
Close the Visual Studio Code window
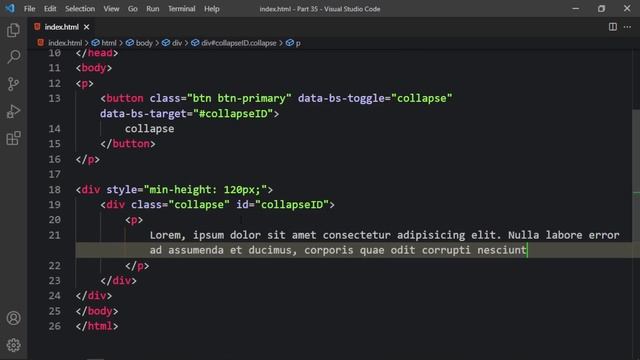coord(627,8)
